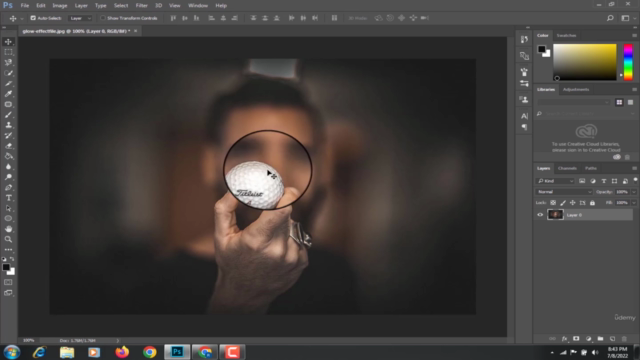Toggle the Auto-Select checkbox
The image size is (640, 360).
coord(33,18)
